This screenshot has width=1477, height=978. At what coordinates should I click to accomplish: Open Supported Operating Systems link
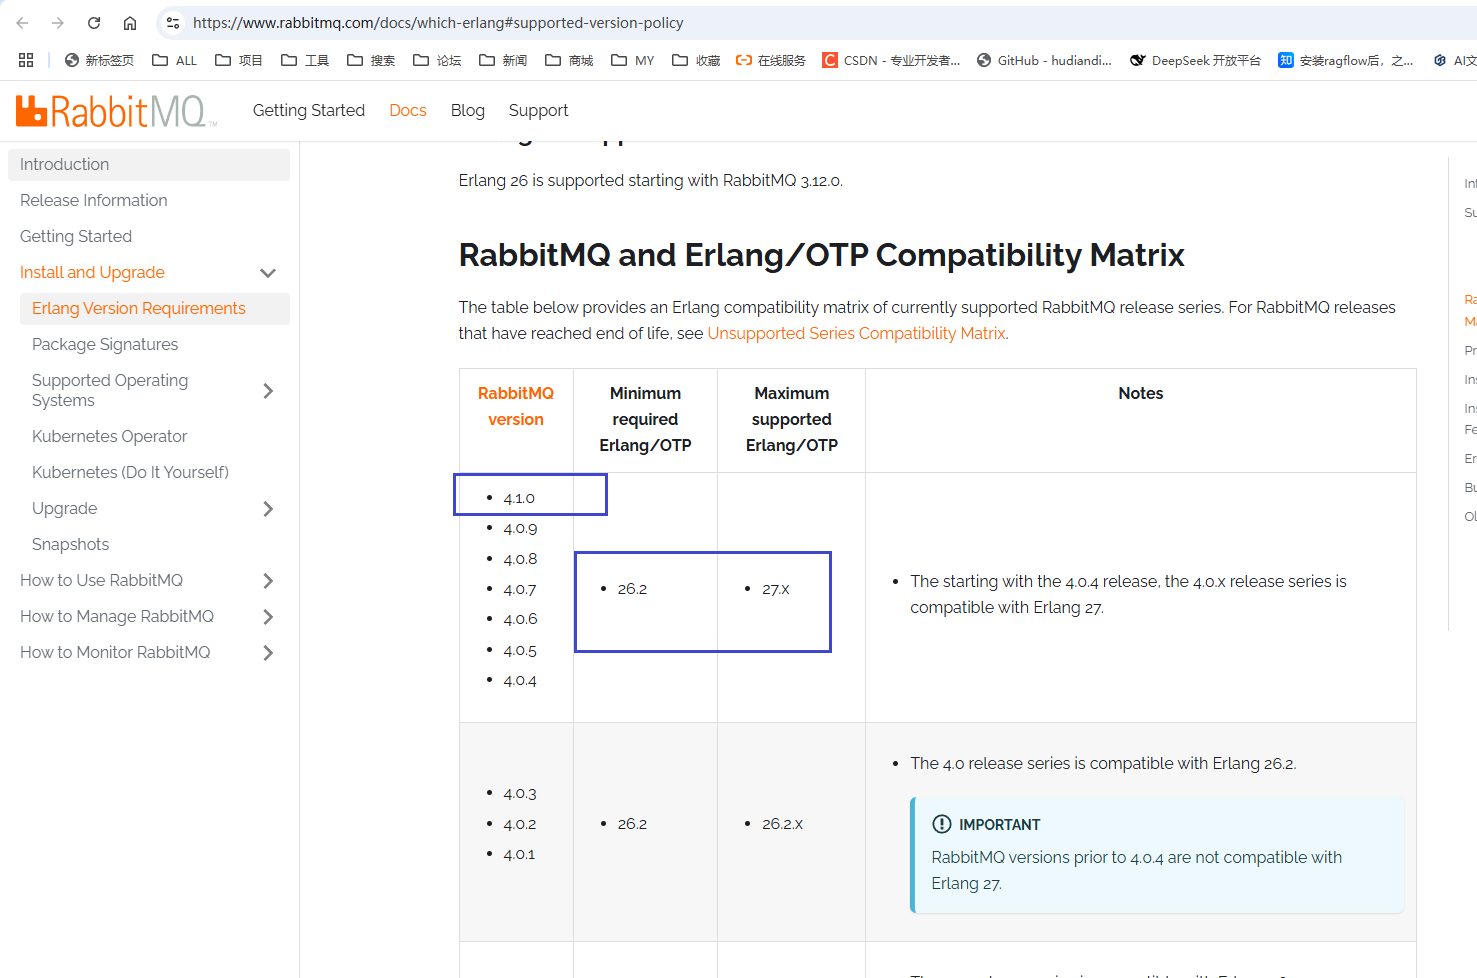point(110,390)
